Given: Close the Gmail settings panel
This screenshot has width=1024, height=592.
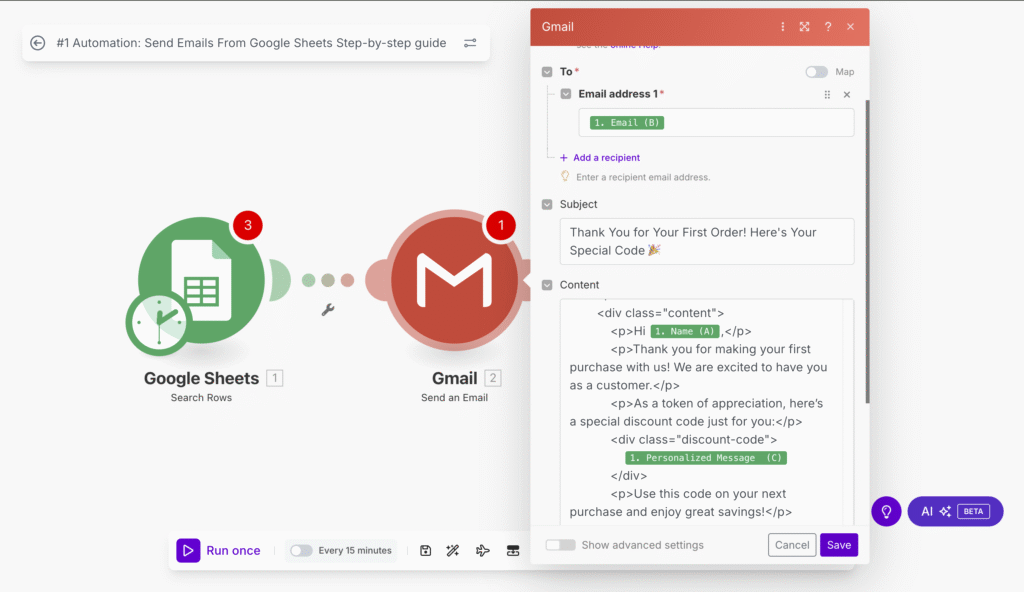Looking at the screenshot, I should (850, 27).
